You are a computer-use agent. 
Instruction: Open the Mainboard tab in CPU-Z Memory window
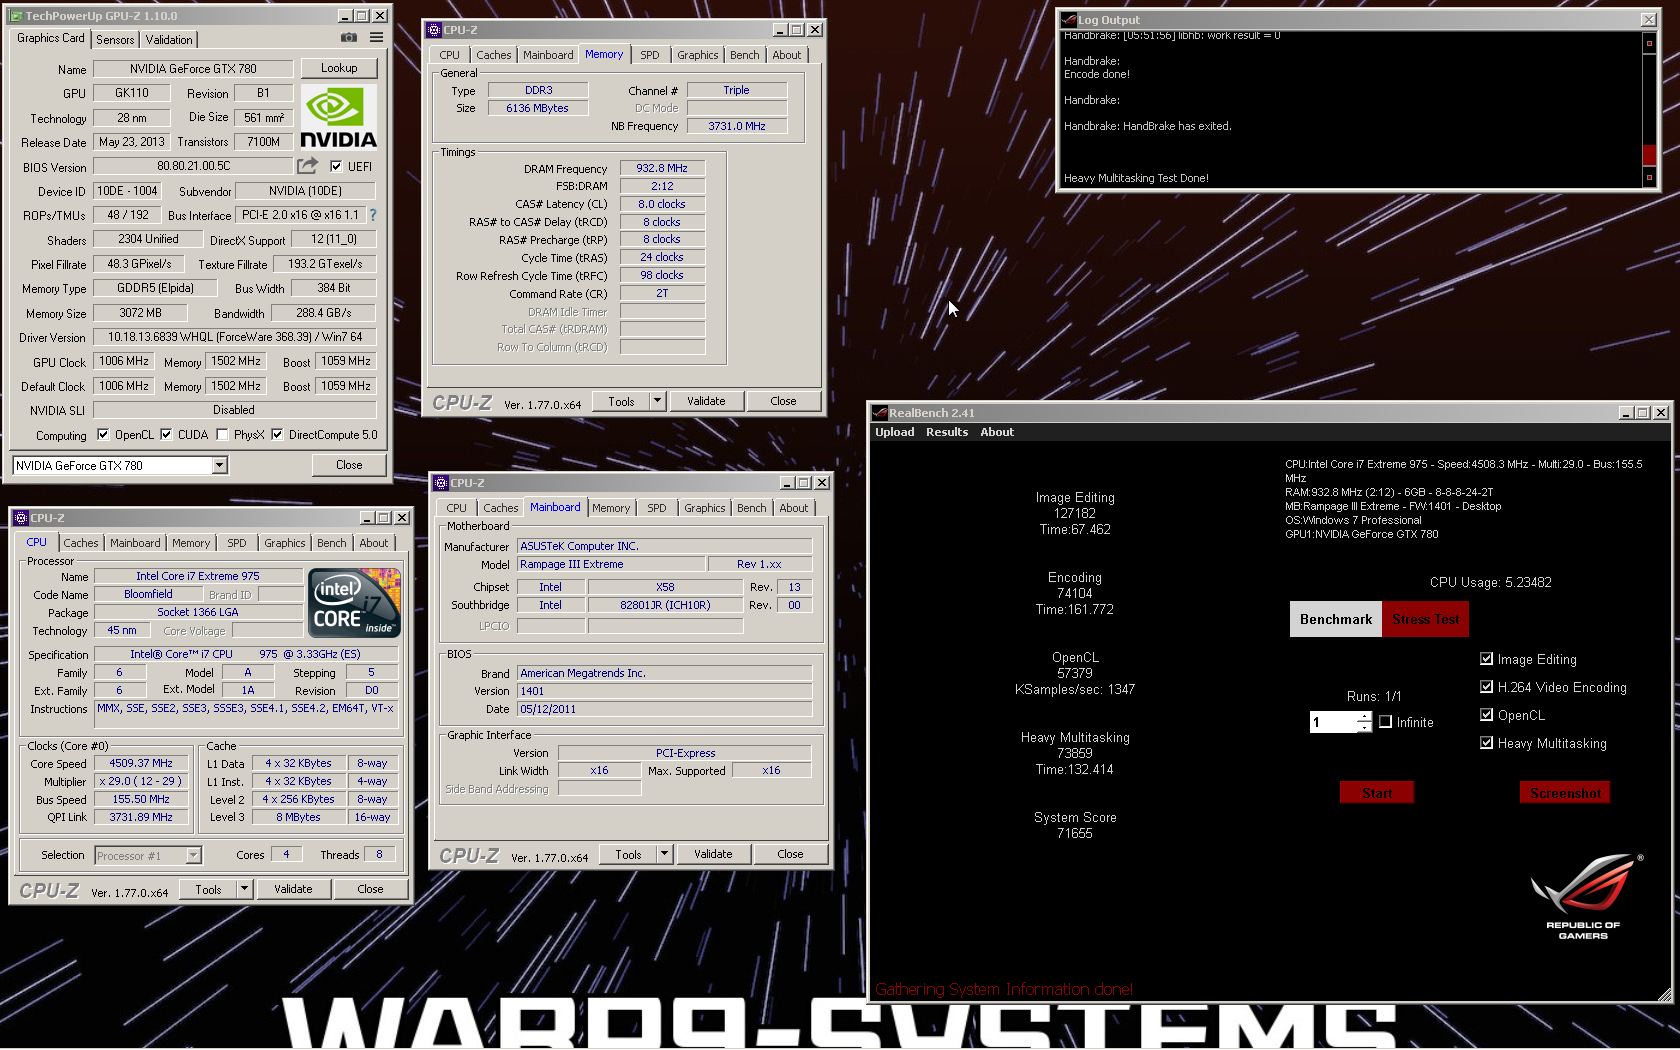[x=548, y=55]
